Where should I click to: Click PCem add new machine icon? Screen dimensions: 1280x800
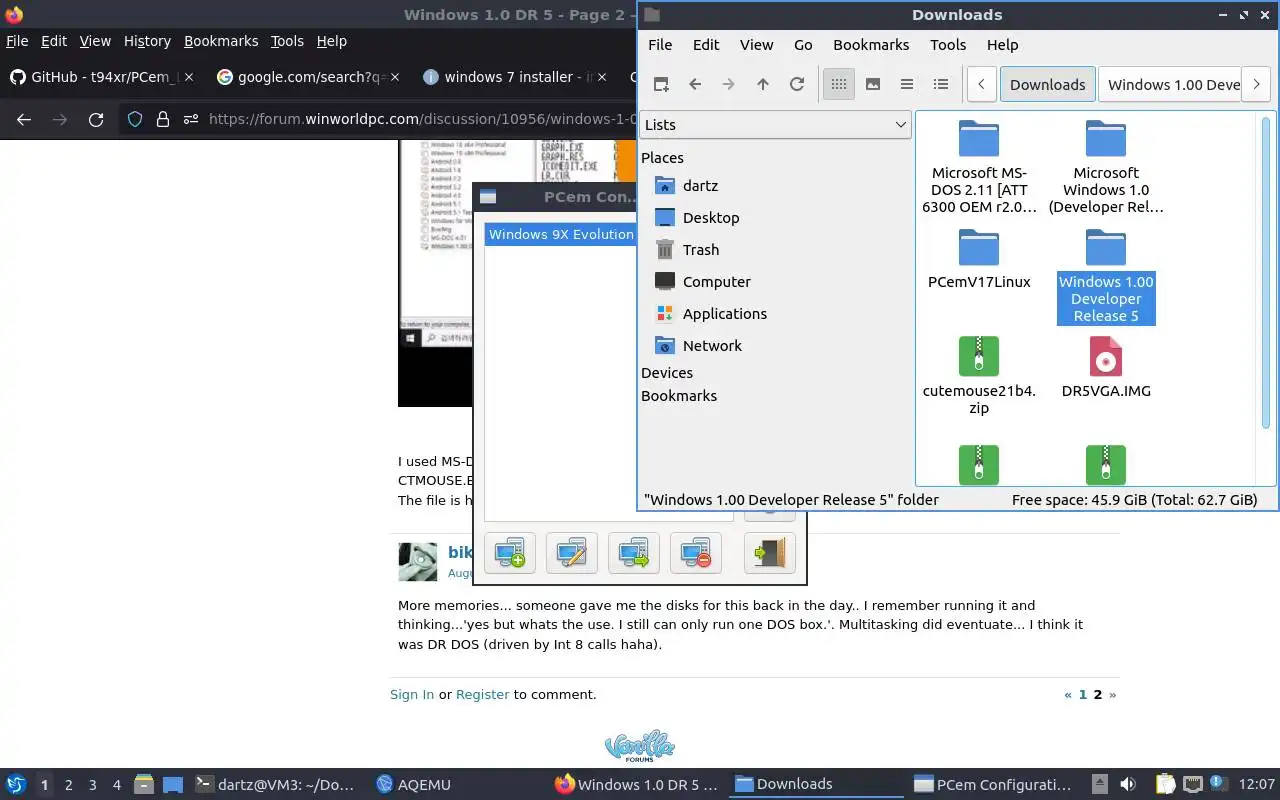click(510, 553)
